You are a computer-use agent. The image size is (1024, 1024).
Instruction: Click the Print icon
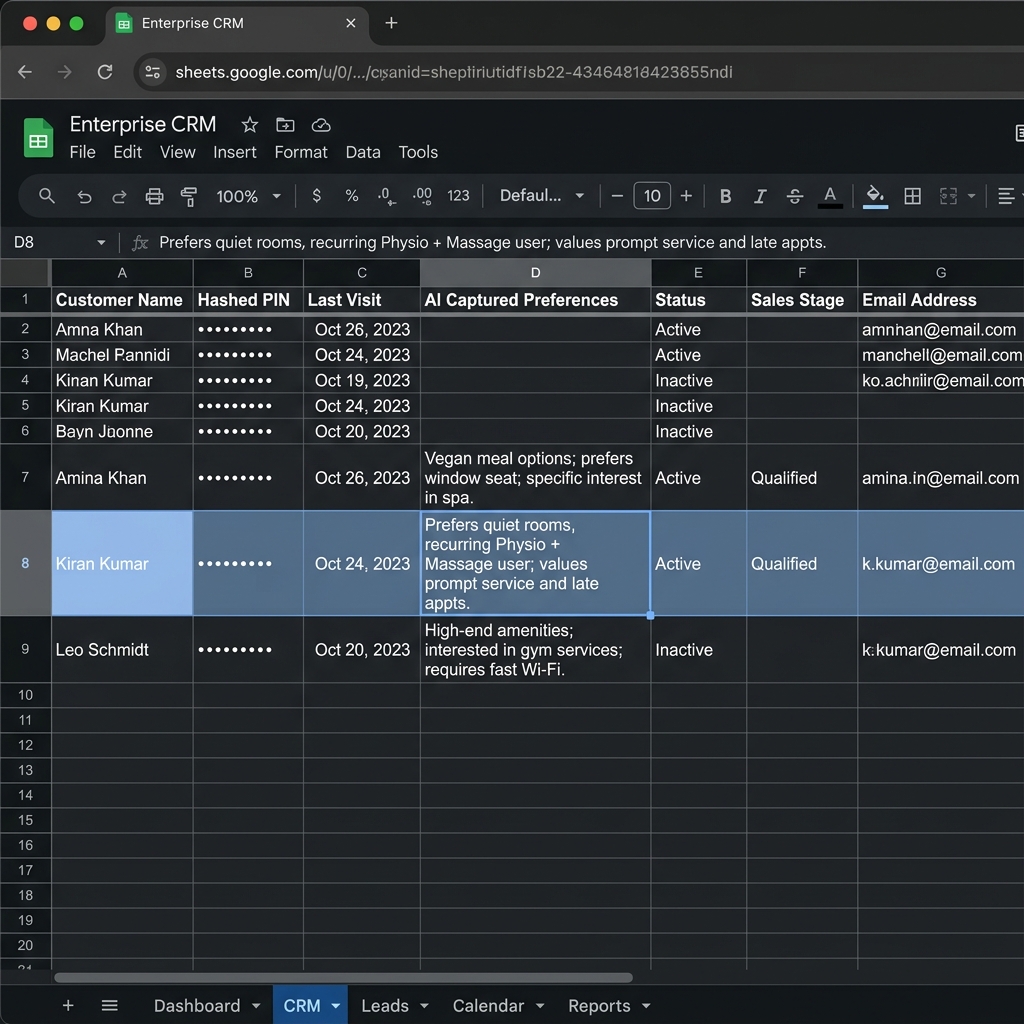pyautogui.click(x=154, y=196)
